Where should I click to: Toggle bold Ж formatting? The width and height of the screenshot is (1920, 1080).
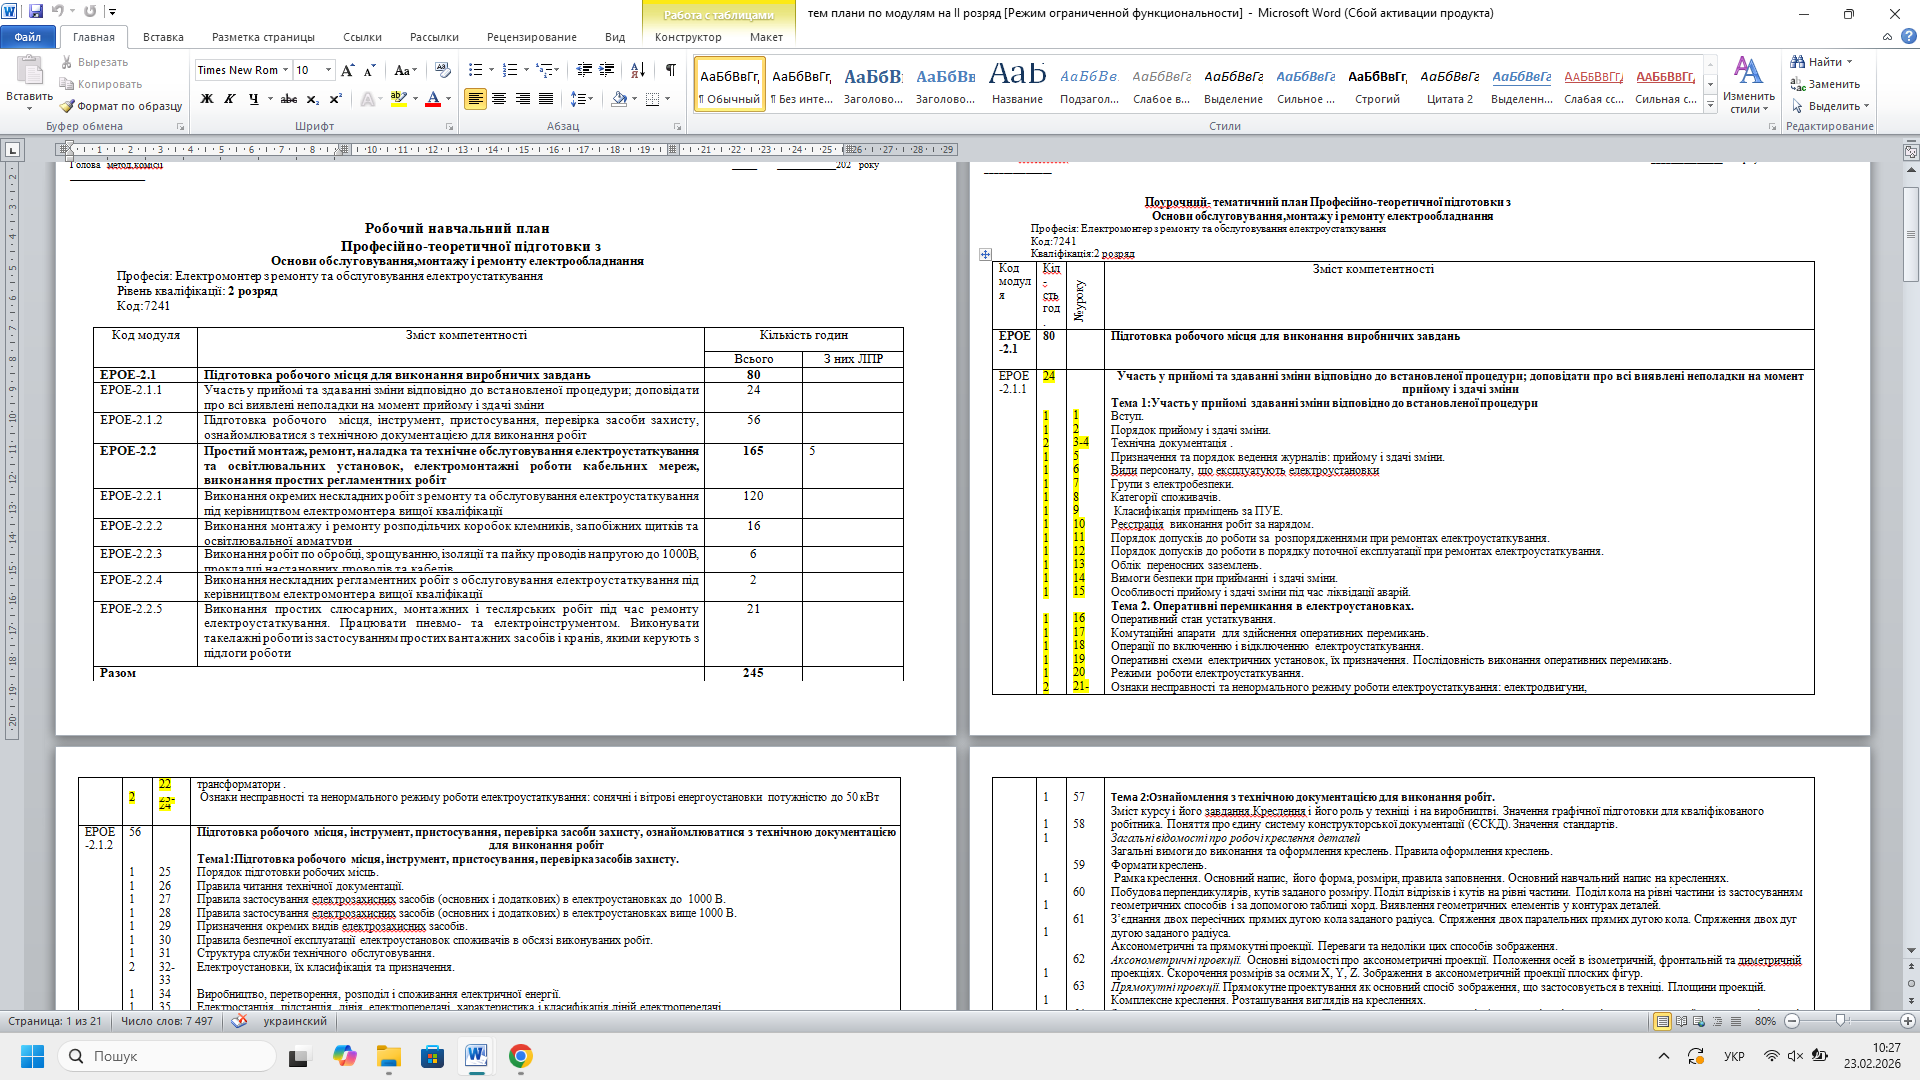pos(207,99)
